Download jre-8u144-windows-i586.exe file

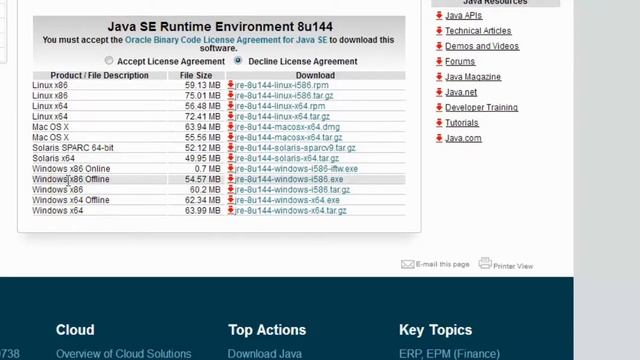coord(289,179)
